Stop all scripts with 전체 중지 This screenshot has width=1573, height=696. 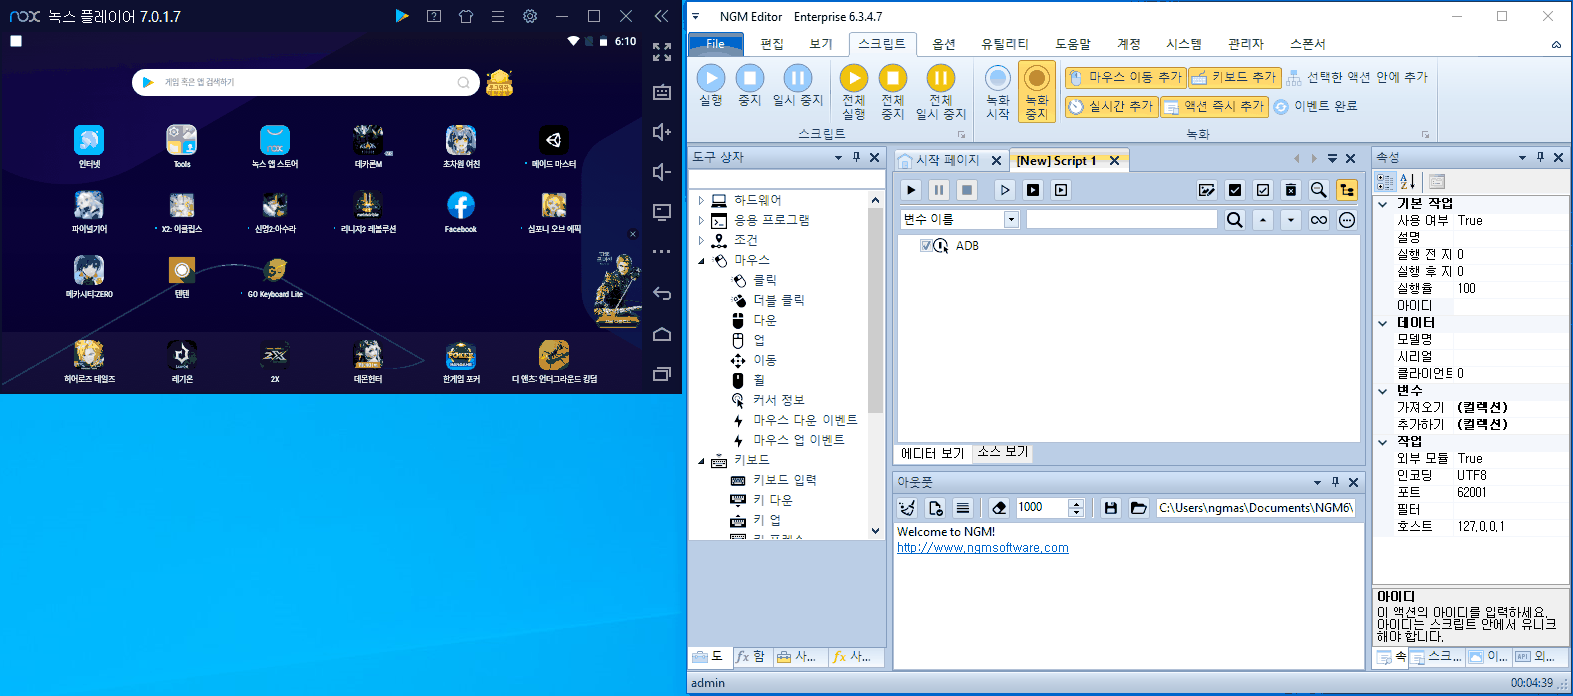point(892,92)
